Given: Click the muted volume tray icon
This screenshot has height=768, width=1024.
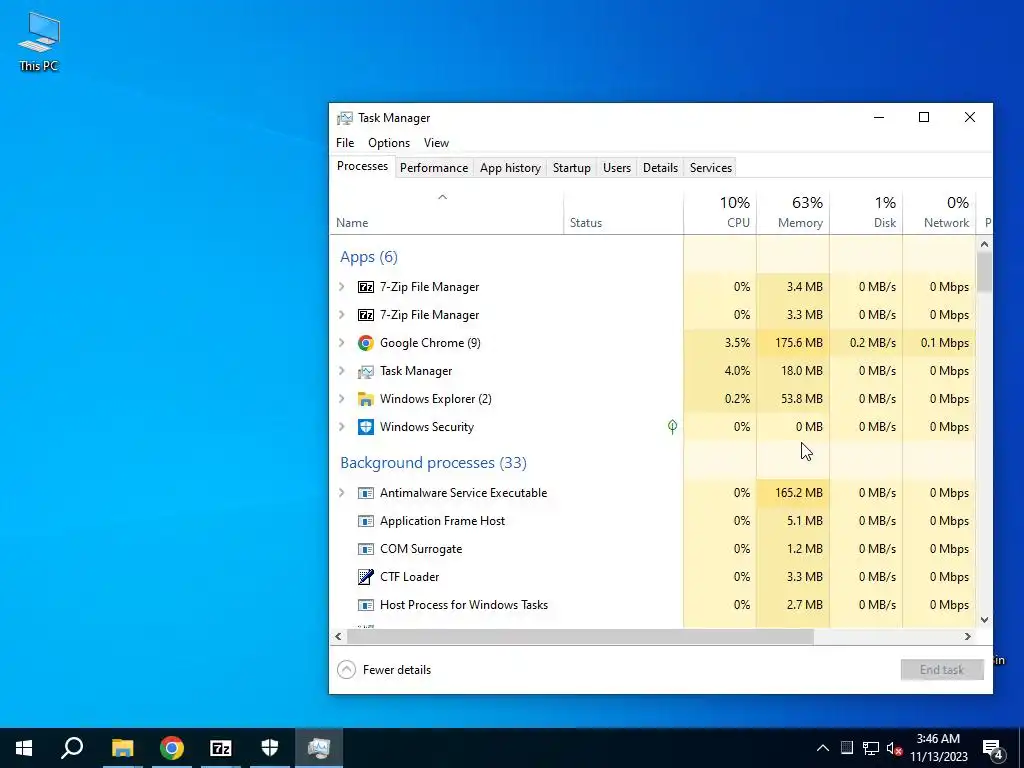Looking at the screenshot, I should click(895, 748).
